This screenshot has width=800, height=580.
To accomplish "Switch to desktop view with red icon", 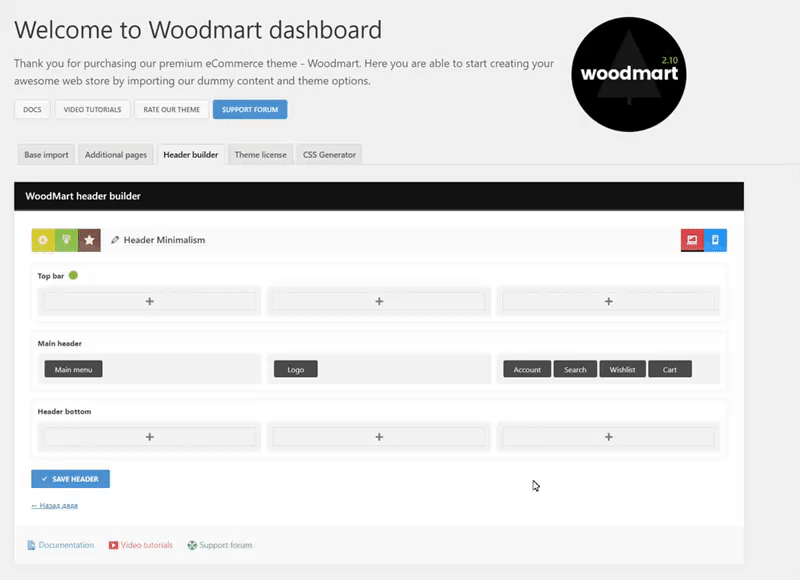I will [692, 240].
